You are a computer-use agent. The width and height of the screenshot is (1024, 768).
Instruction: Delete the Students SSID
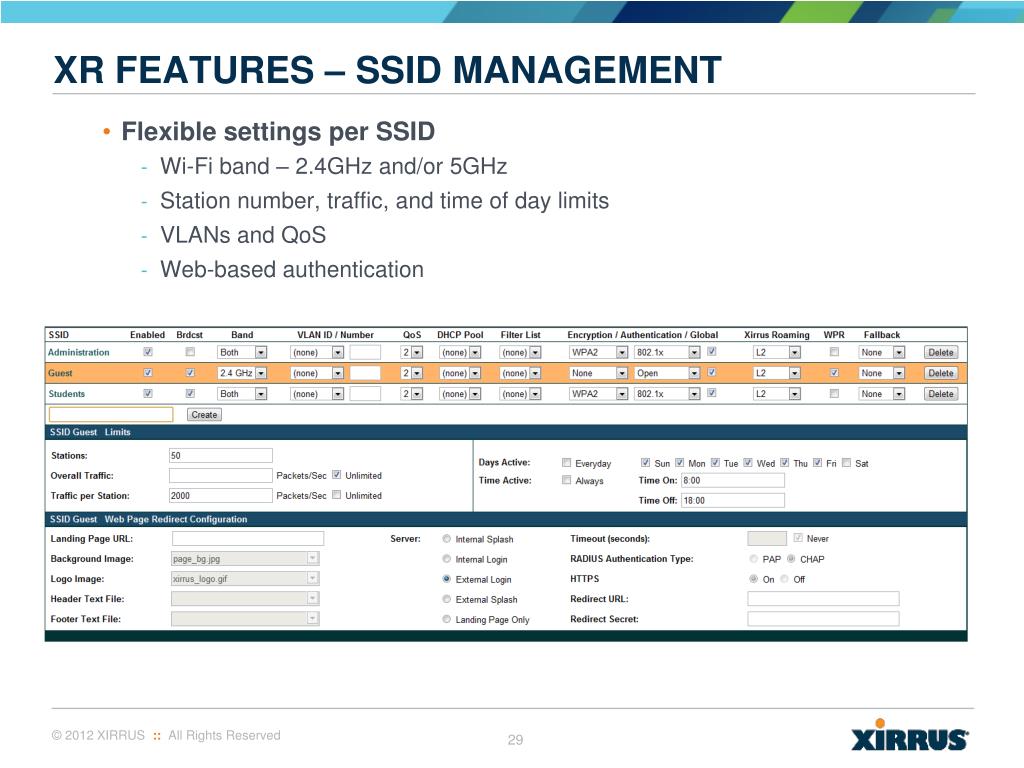(941, 394)
